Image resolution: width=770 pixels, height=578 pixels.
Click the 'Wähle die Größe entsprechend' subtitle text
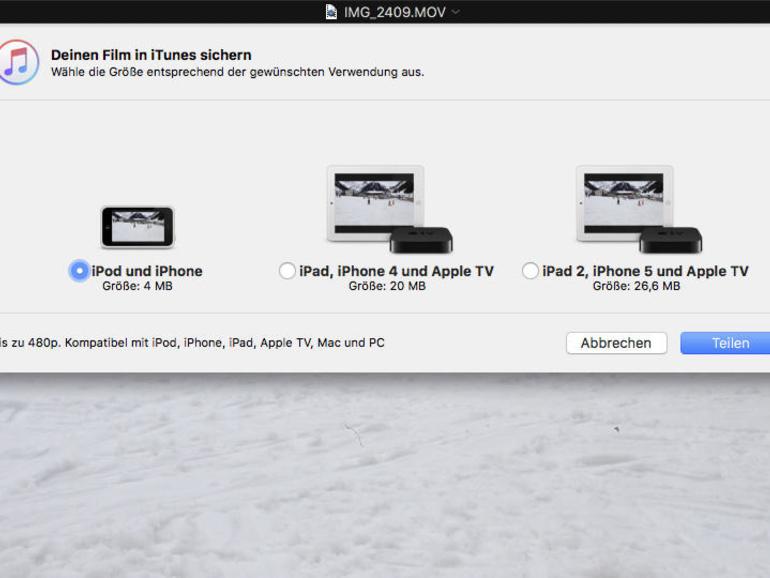click(238, 72)
